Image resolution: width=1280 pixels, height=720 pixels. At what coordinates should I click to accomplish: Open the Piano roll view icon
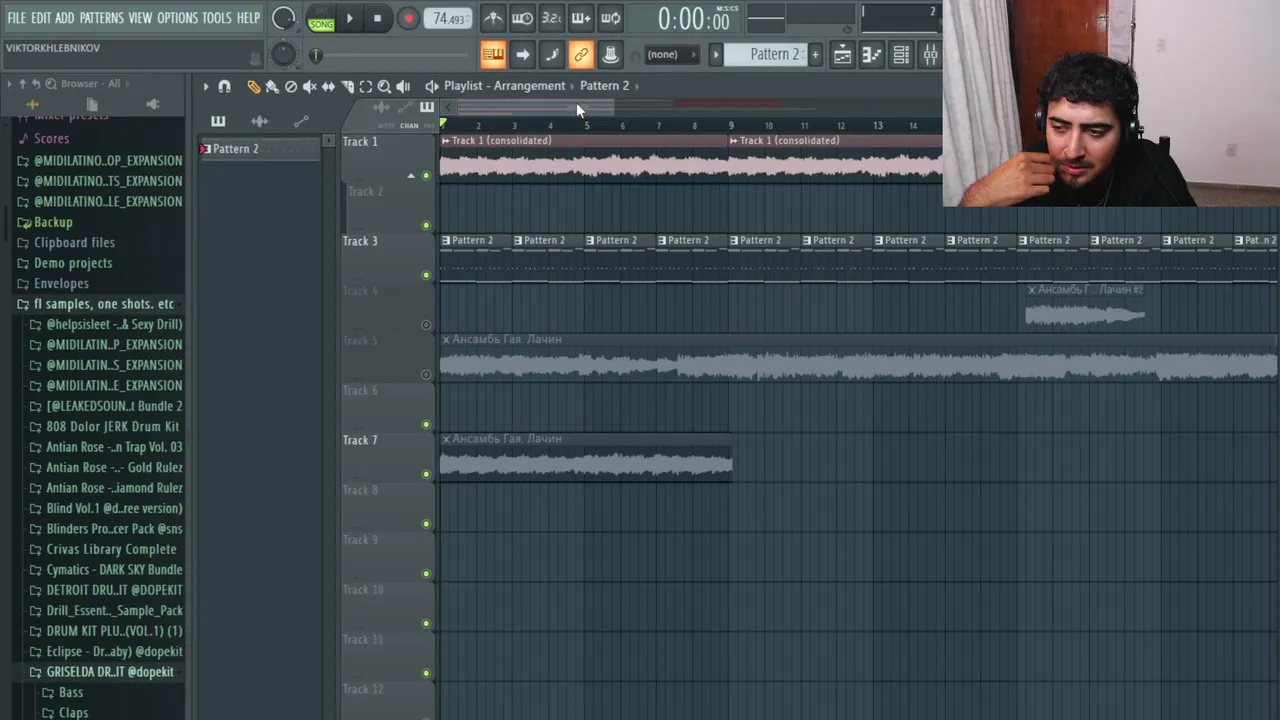tap(872, 55)
